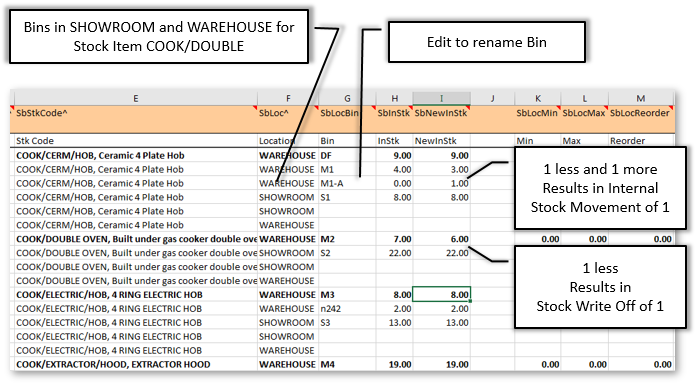Click InStk value 4.00 in M1 row
Image resolution: width=695 pixels, height=383 pixels.
394,169
